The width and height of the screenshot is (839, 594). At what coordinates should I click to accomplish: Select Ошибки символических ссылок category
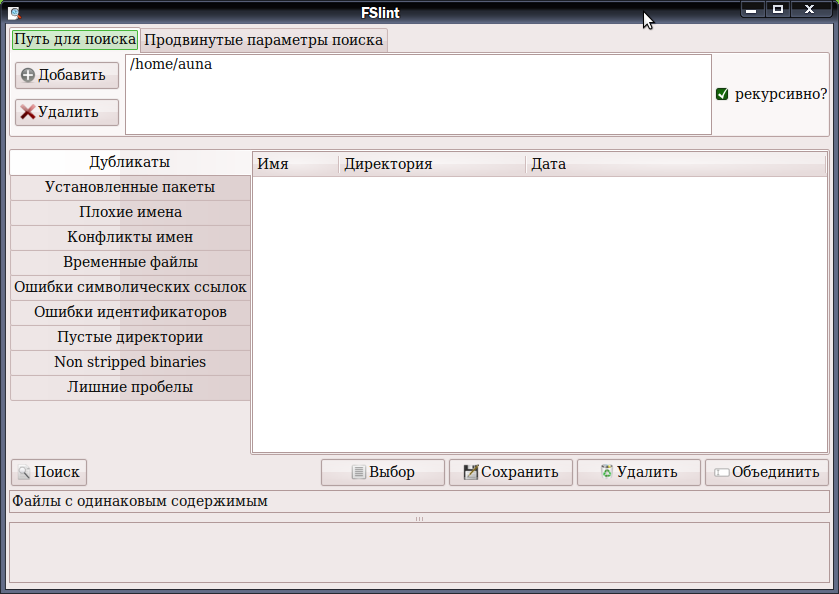[130, 287]
